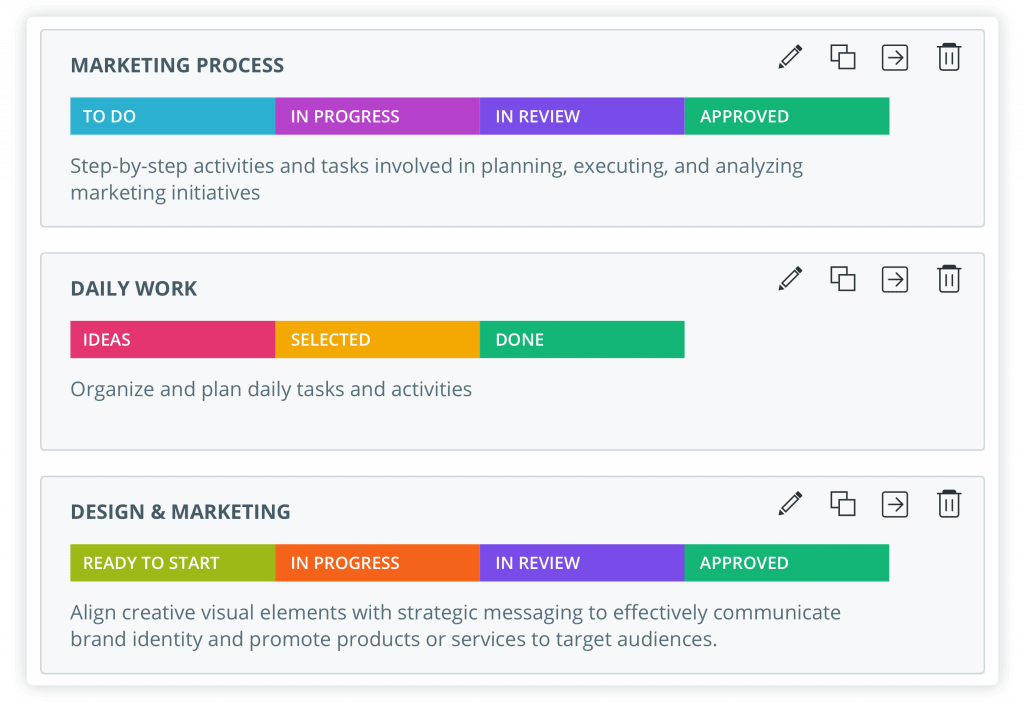Image resolution: width=1024 pixels, height=701 pixels.
Task: Click the Ready To Start stage label
Action: [x=171, y=562]
